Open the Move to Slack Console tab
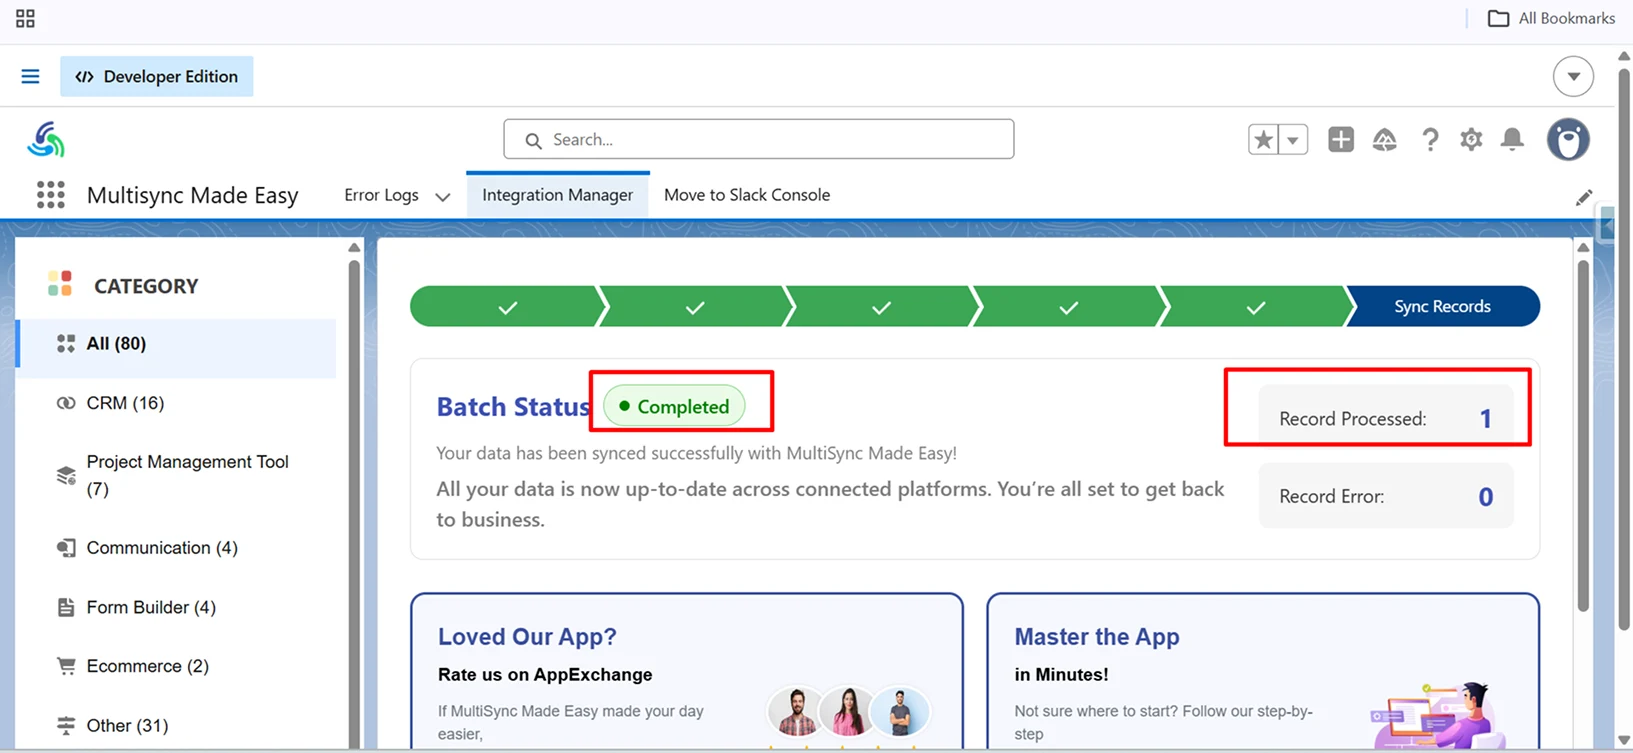Viewport: 1633px width, 753px height. click(x=747, y=195)
